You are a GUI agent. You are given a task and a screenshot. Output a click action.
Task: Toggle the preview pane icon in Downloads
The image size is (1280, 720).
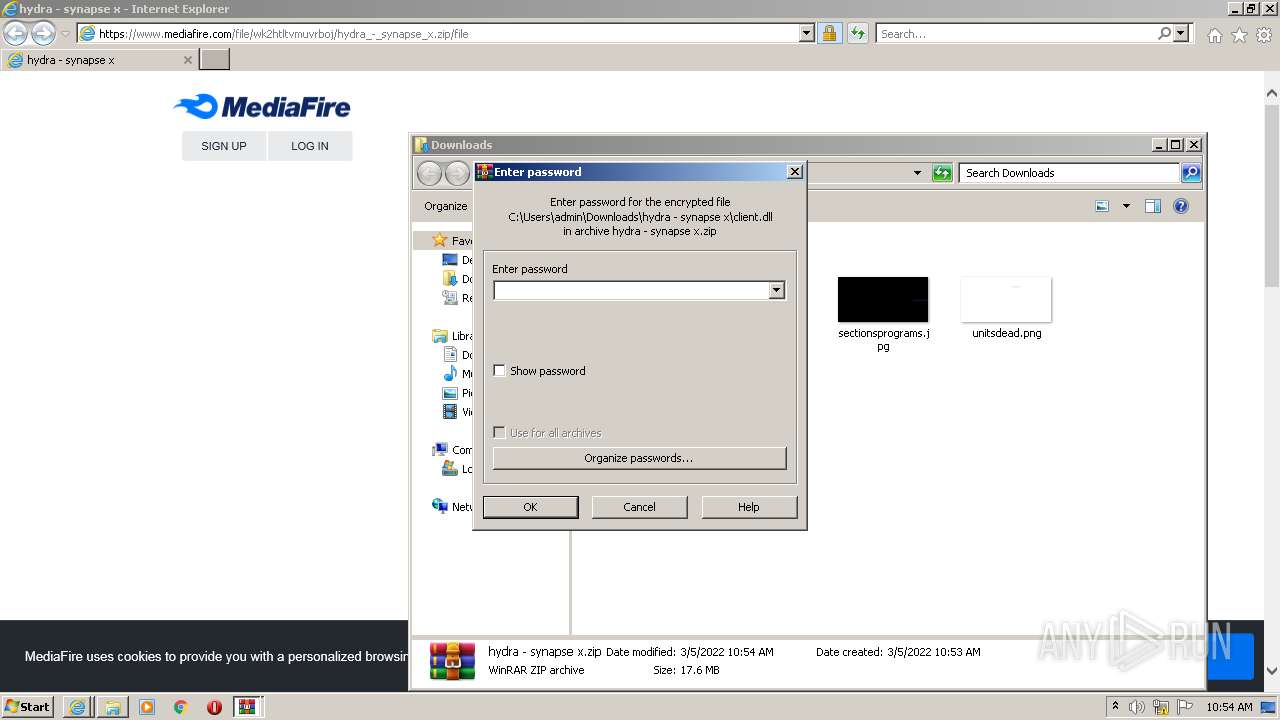point(1152,206)
